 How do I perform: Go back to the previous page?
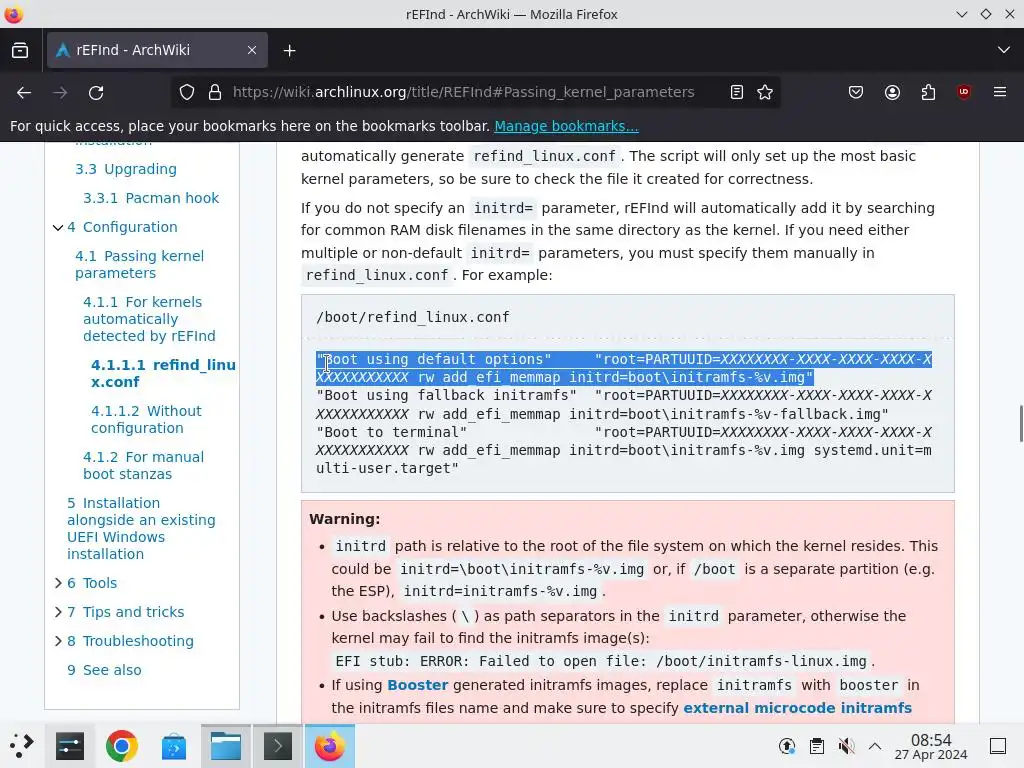[x=24, y=93]
